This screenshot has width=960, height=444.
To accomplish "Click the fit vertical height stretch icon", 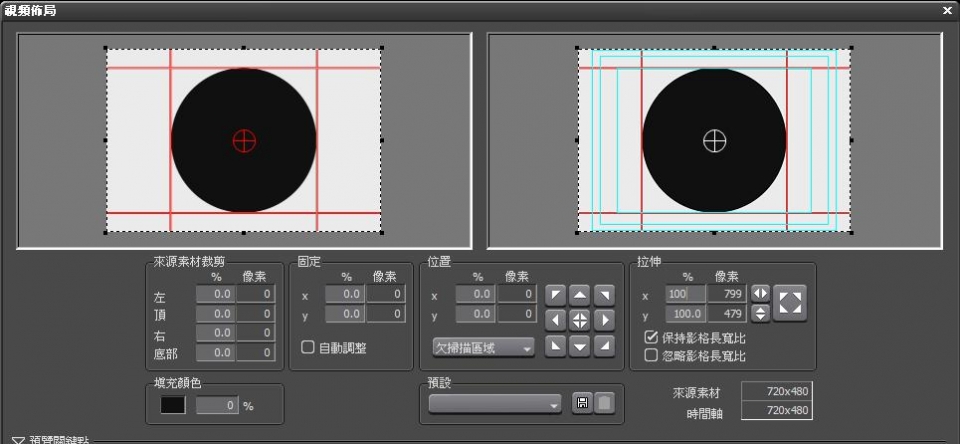I will 760,313.
